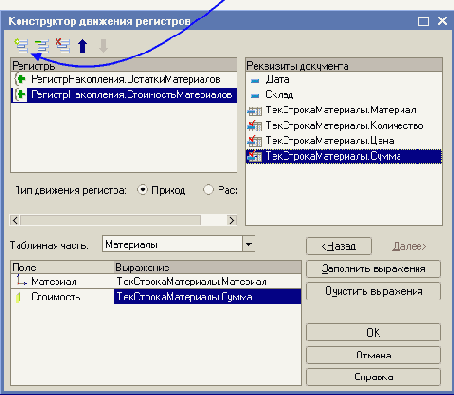The width and height of the screenshot is (454, 395).
Task: Select РегистрНакопления.СтоимостьМатериалов in the register list
Action: [124, 95]
